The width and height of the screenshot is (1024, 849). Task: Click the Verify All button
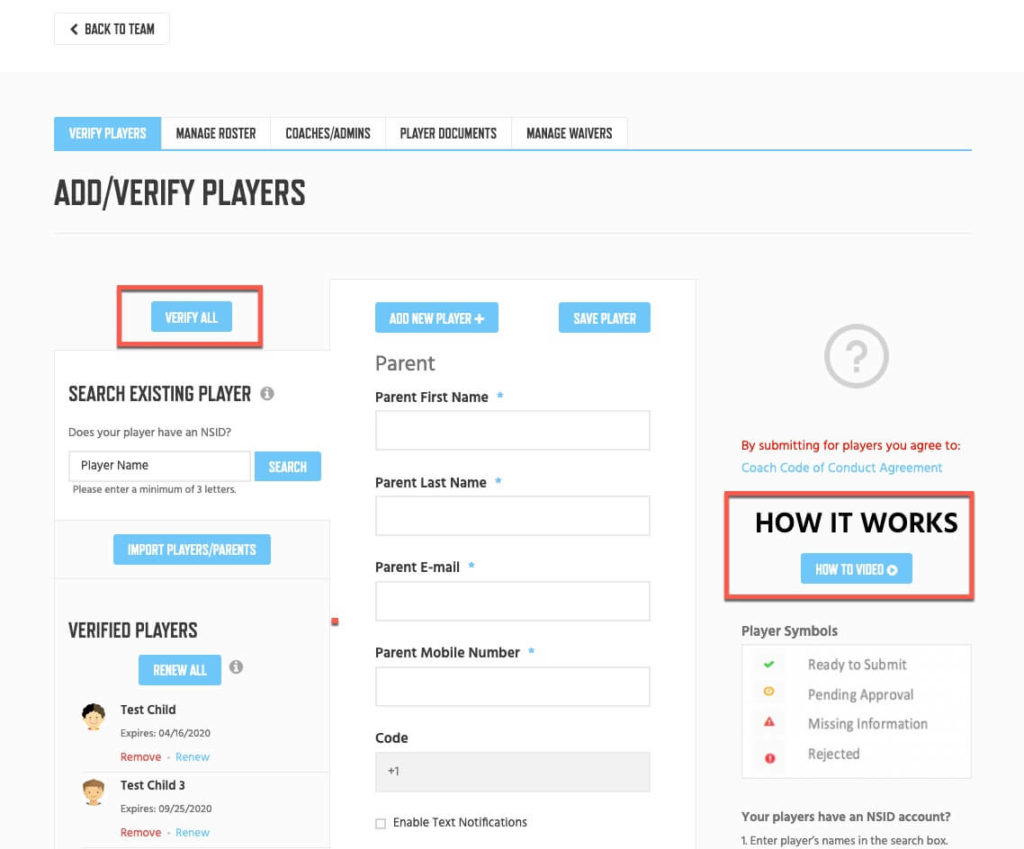pyautogui.click(x=191, y=317)
